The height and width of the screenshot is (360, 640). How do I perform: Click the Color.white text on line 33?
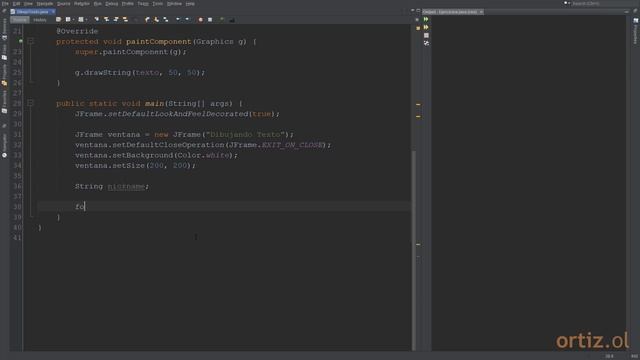click(x=203, y=156)
